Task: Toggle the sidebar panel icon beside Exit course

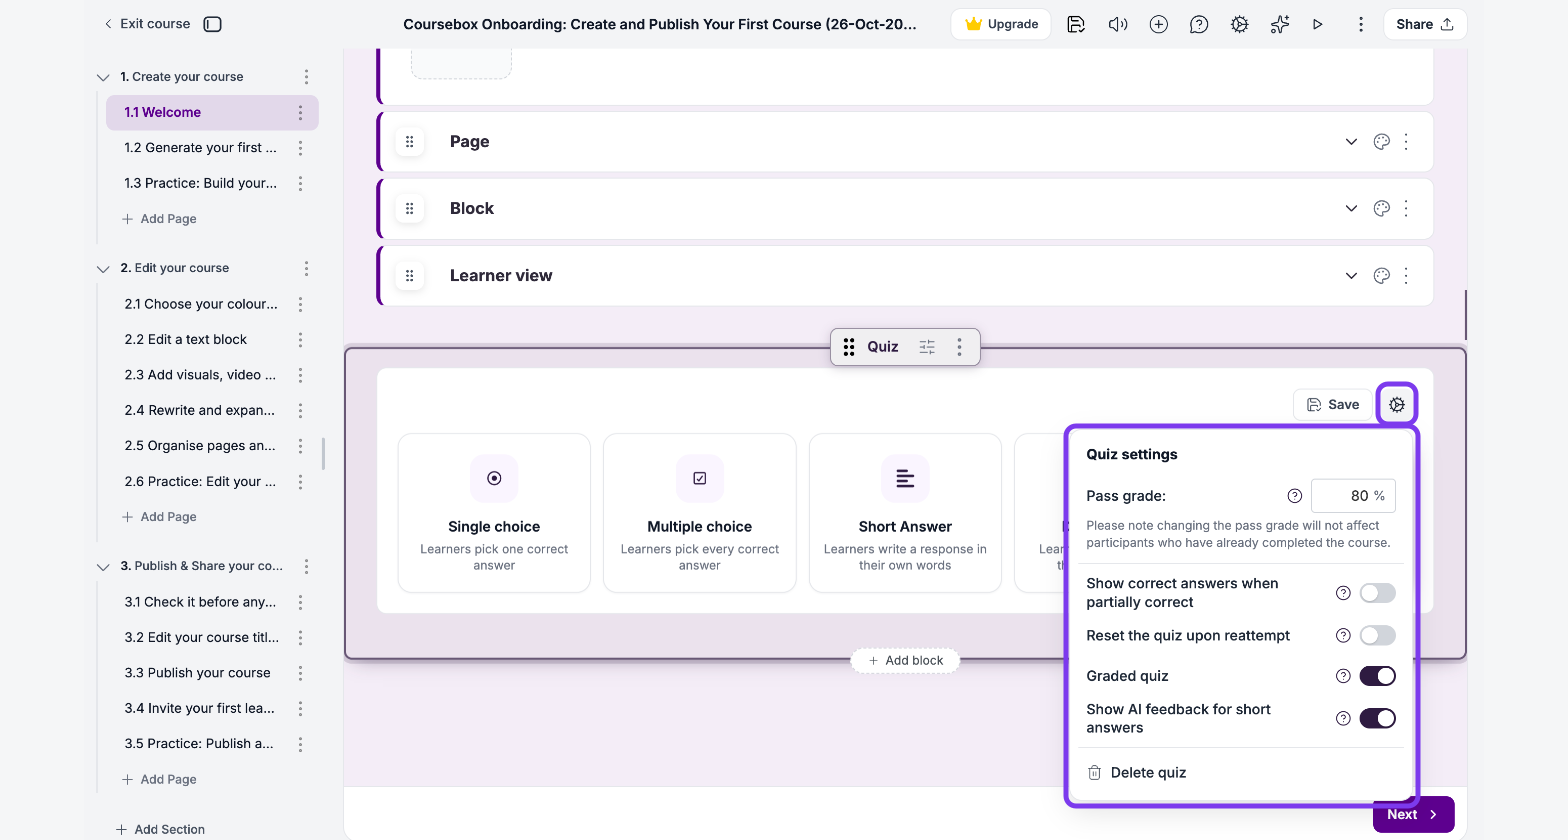Action: point(212,24)
